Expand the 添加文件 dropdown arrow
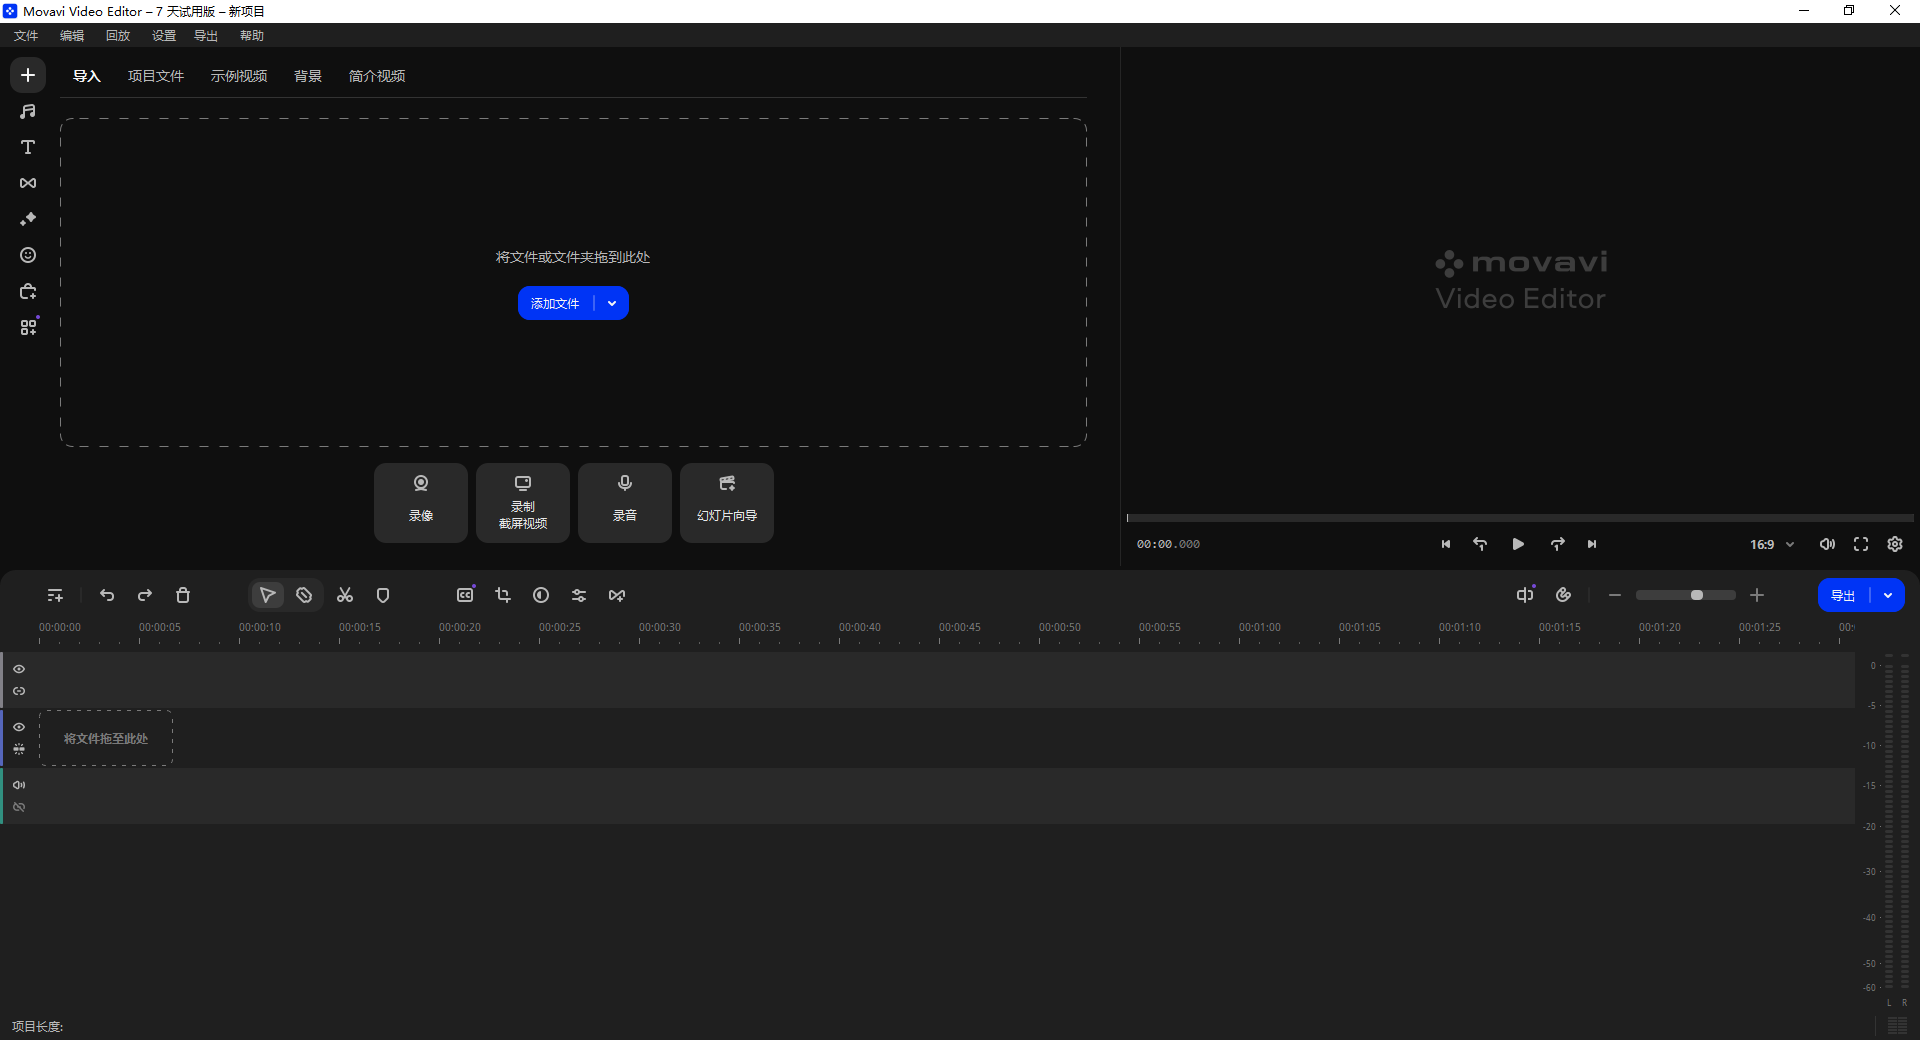The width and height of the screenshot is (1920, 1040). pos(612,303)
